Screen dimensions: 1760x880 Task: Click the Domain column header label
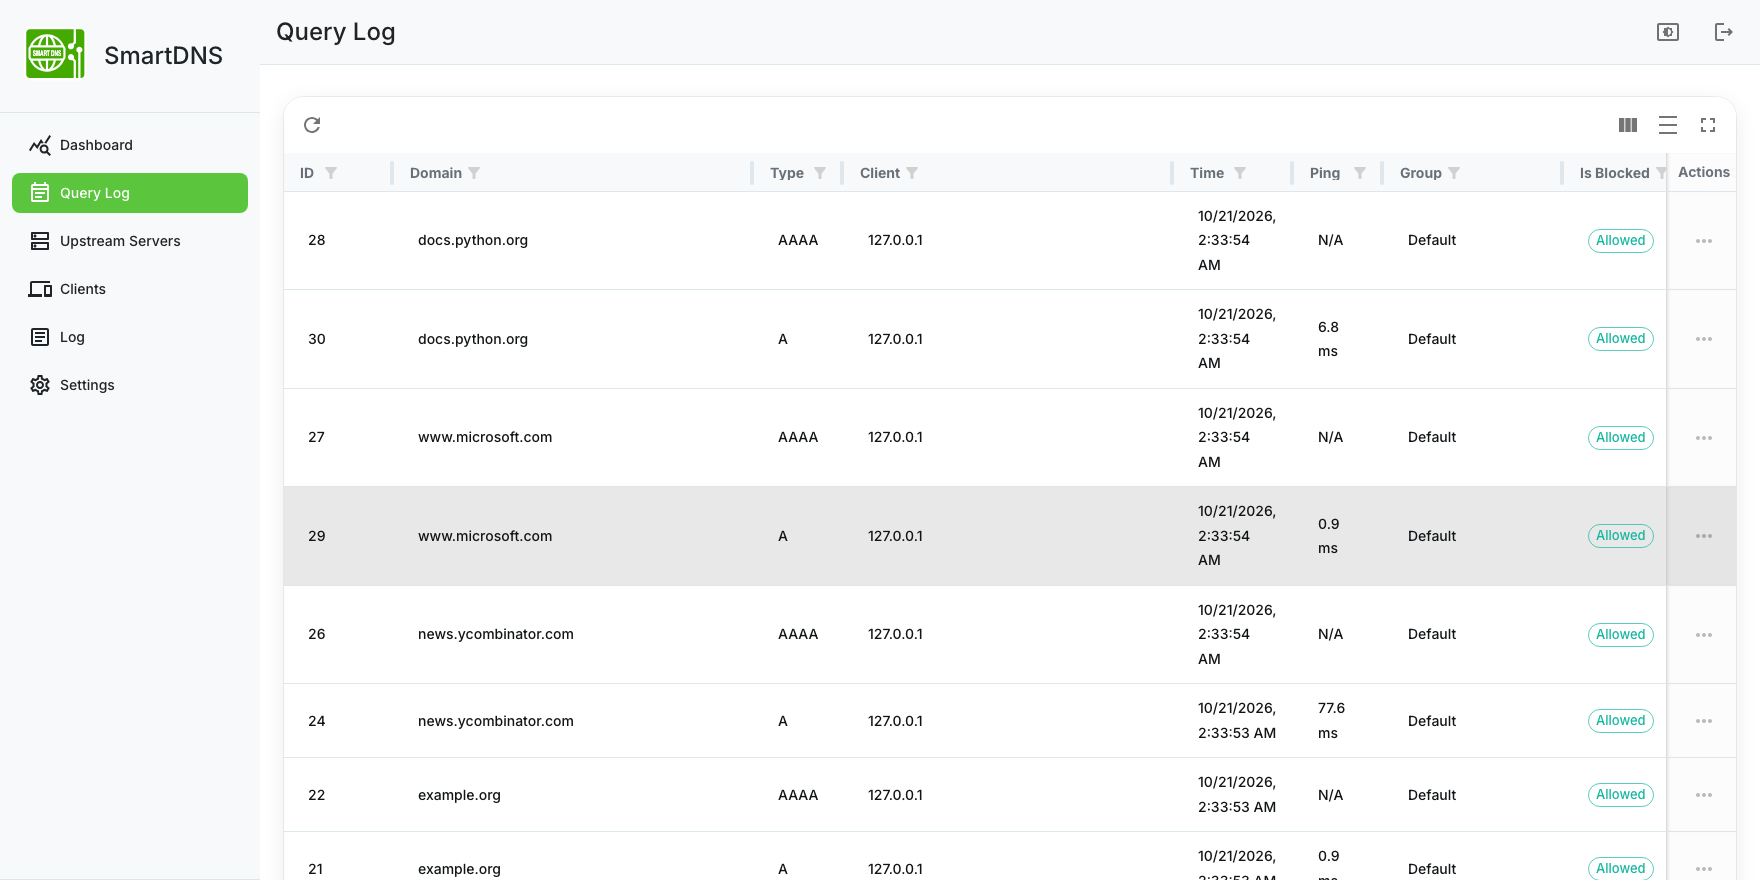tap(436, 173)
